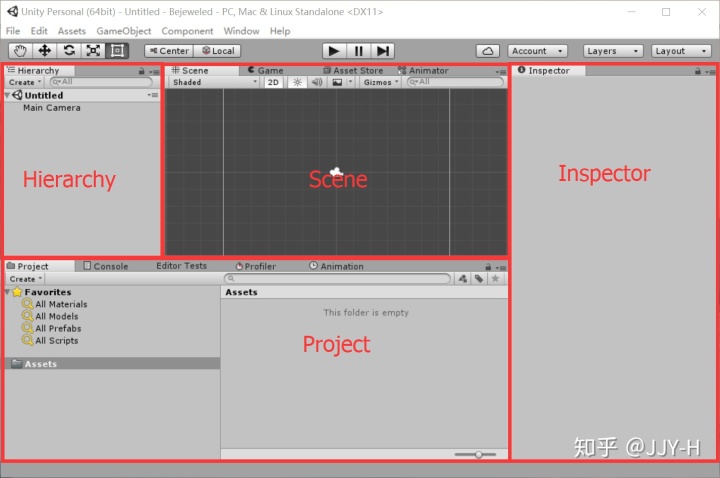Select All Prefabs favorite
Screen dimensions: 720x478
point(52,328)
